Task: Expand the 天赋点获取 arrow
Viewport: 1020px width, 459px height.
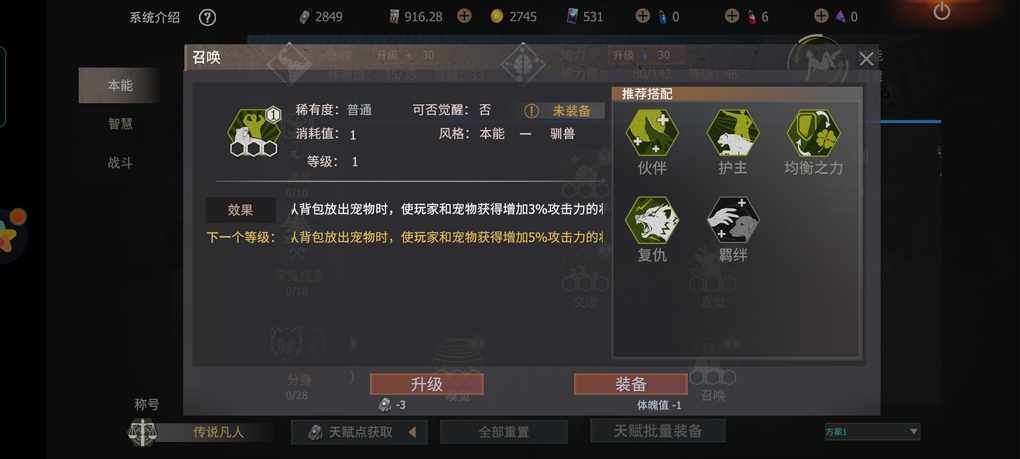Action: point(412,432)
